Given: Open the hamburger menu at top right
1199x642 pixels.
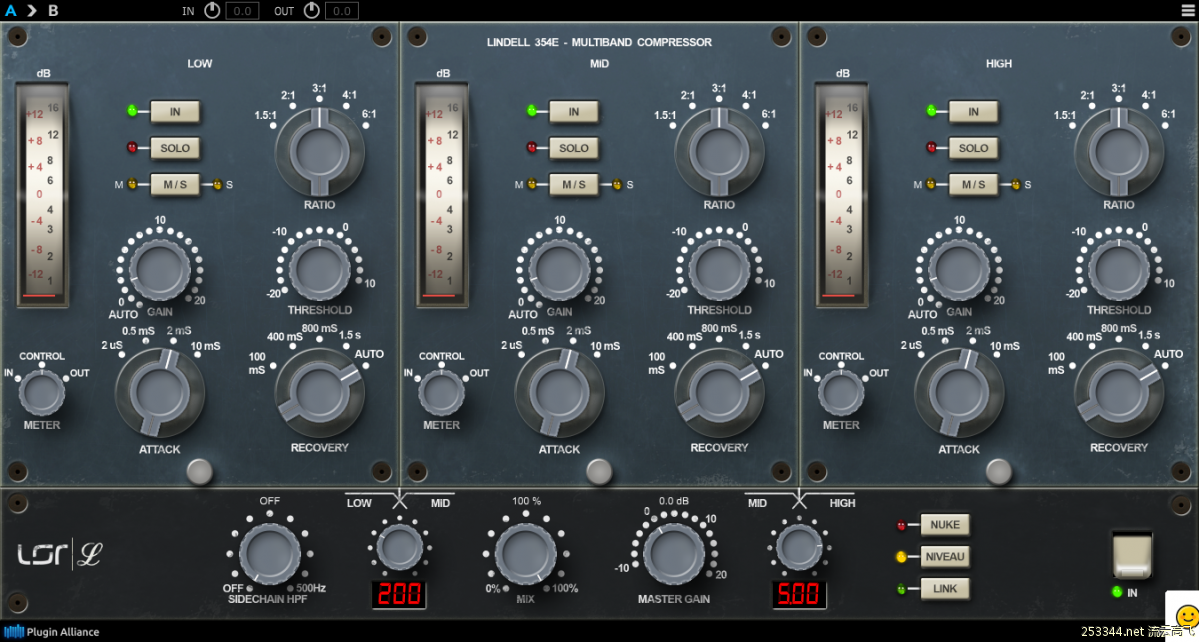Looking at the screenshot, I should [1186, 10].
